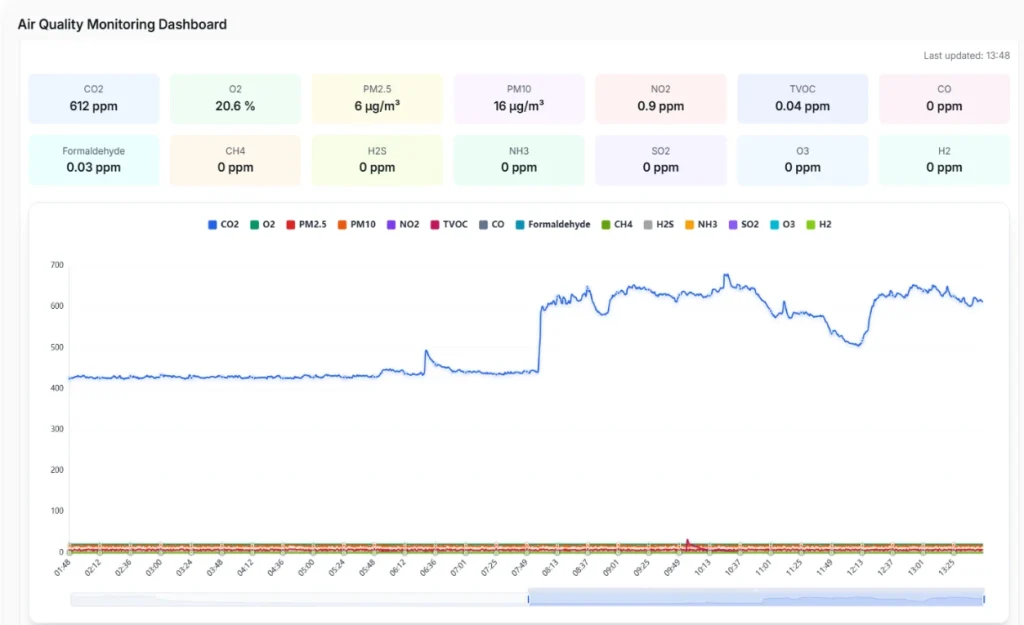Toggle PM2.5 legend entry
1024x625 pixels.
(x=305, y=225)
